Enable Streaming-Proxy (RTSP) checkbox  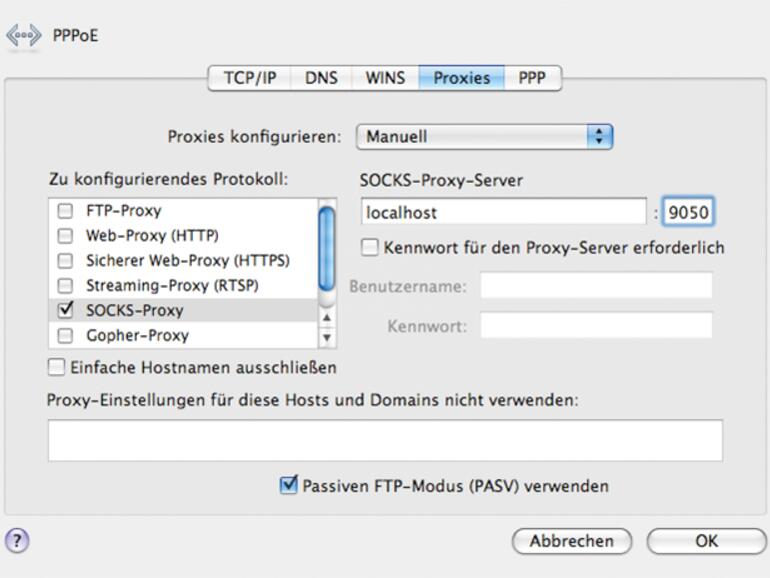tap(66, 286)
